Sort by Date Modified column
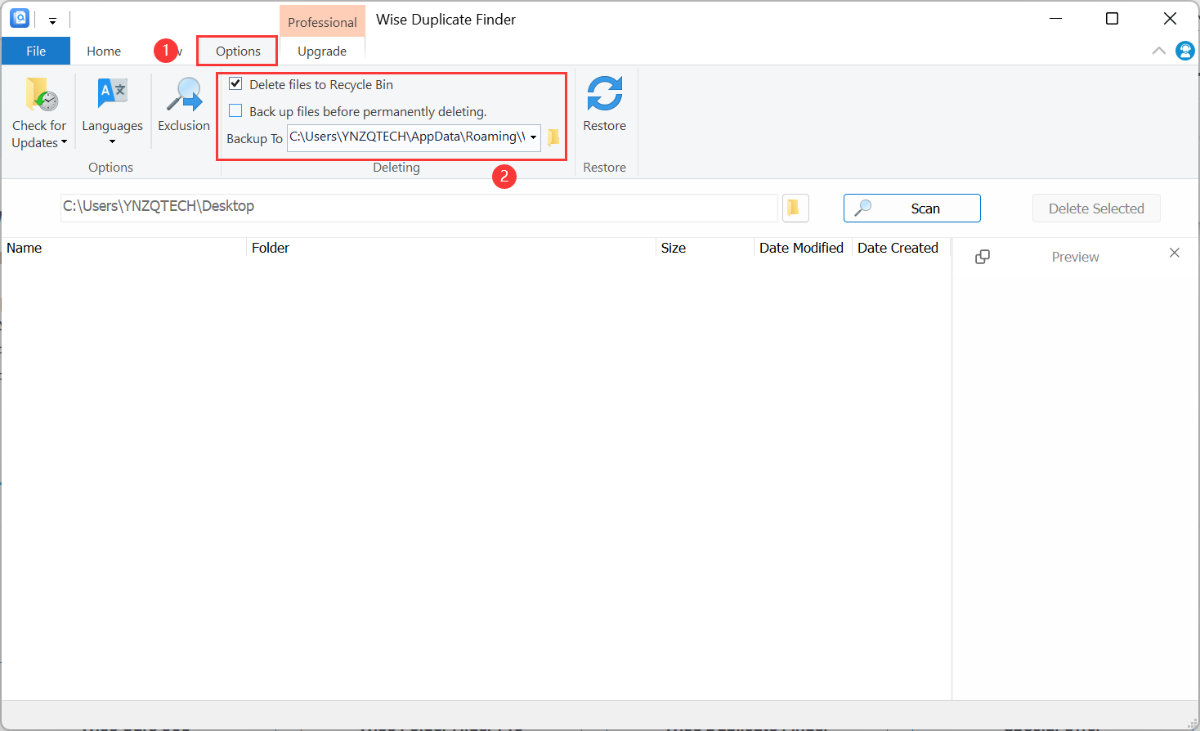This screenshot has height=731, width=1200. pyautogui.click(x=802, y=248)
